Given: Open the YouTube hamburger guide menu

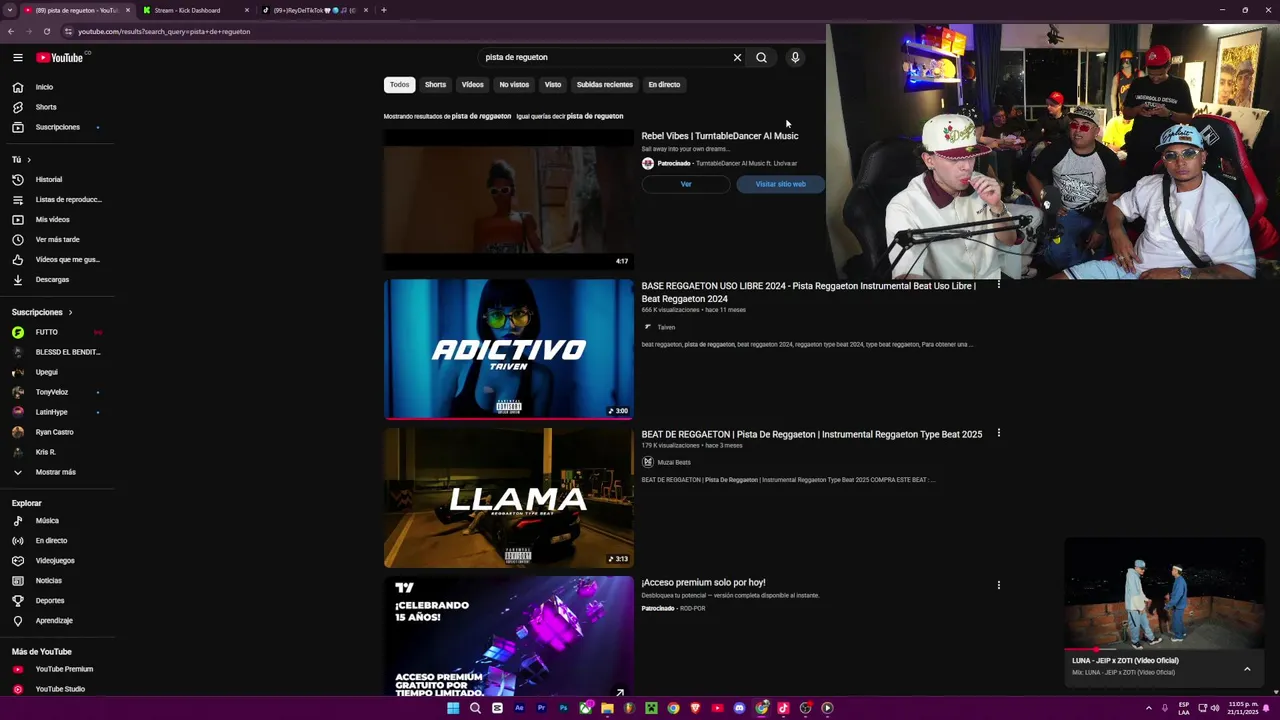Looking at the screenshot, I should (x=17, y=57).
